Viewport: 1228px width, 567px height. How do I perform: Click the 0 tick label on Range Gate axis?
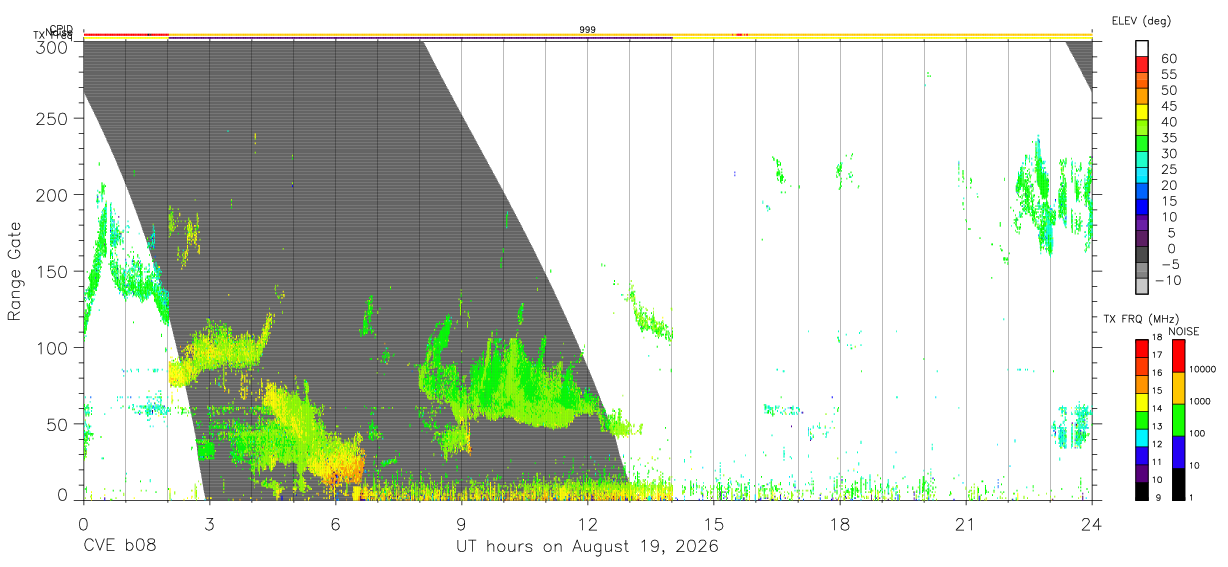62,494
